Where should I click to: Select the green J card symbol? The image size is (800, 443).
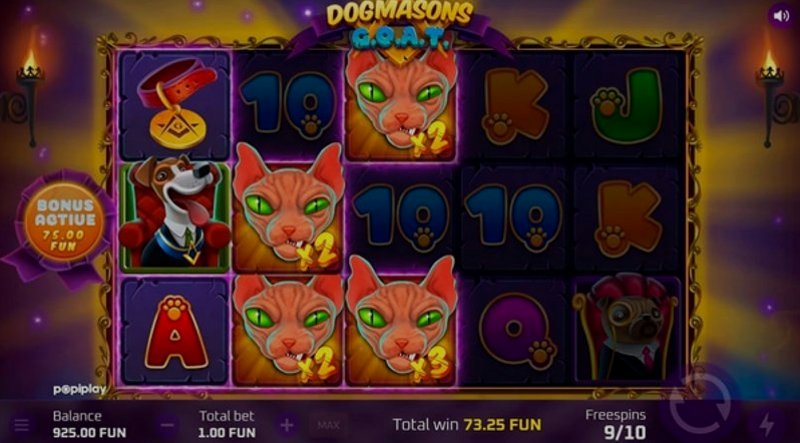pos(628,107)
